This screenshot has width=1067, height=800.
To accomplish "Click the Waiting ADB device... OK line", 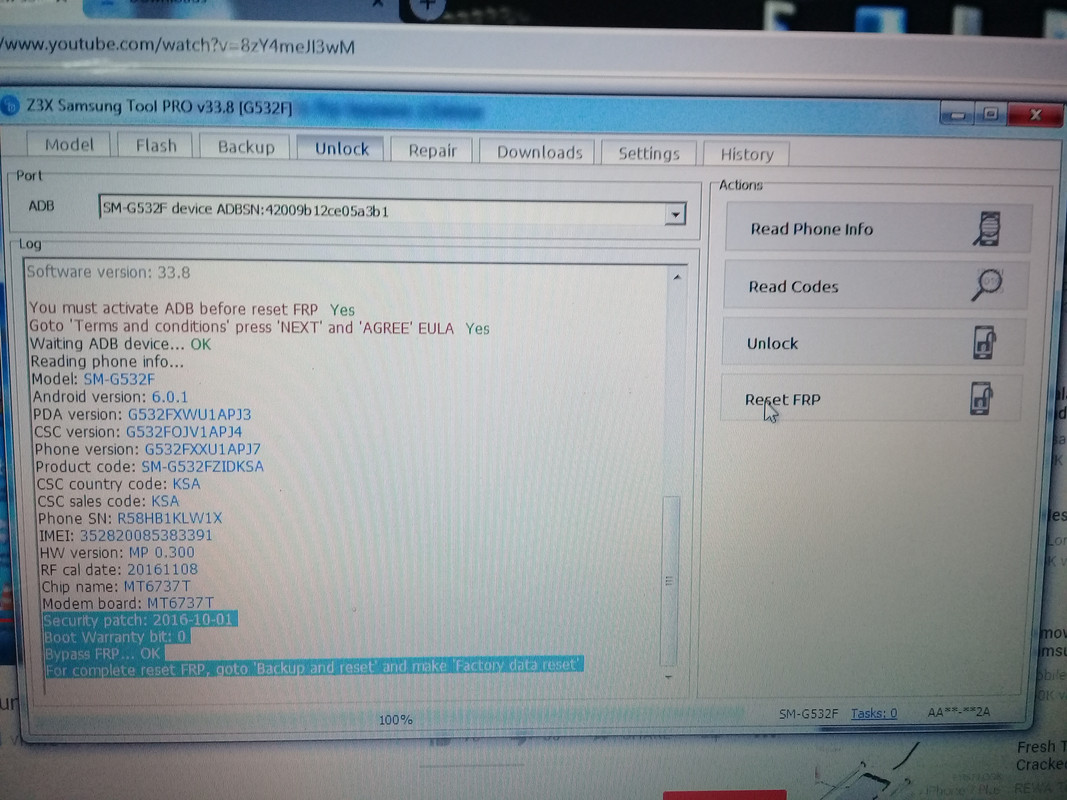I will tap(120, 344).
